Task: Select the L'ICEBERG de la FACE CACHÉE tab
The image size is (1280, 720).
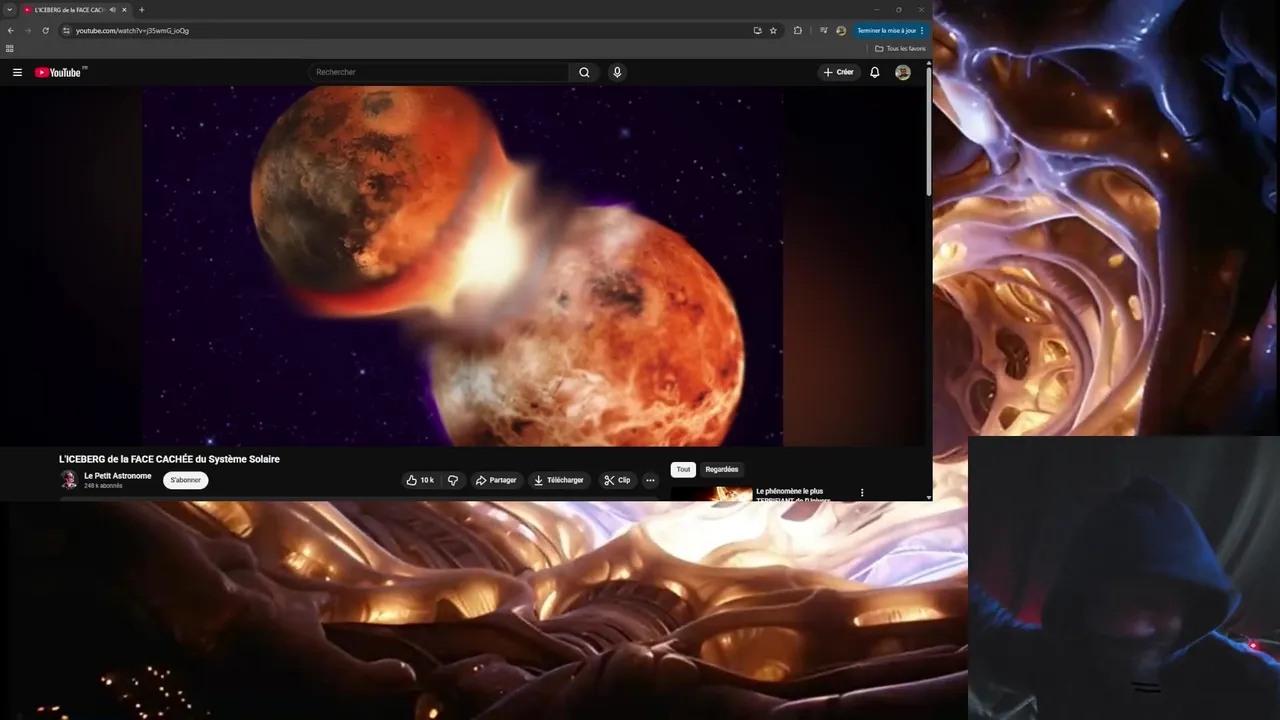Action: click(69, 10)
